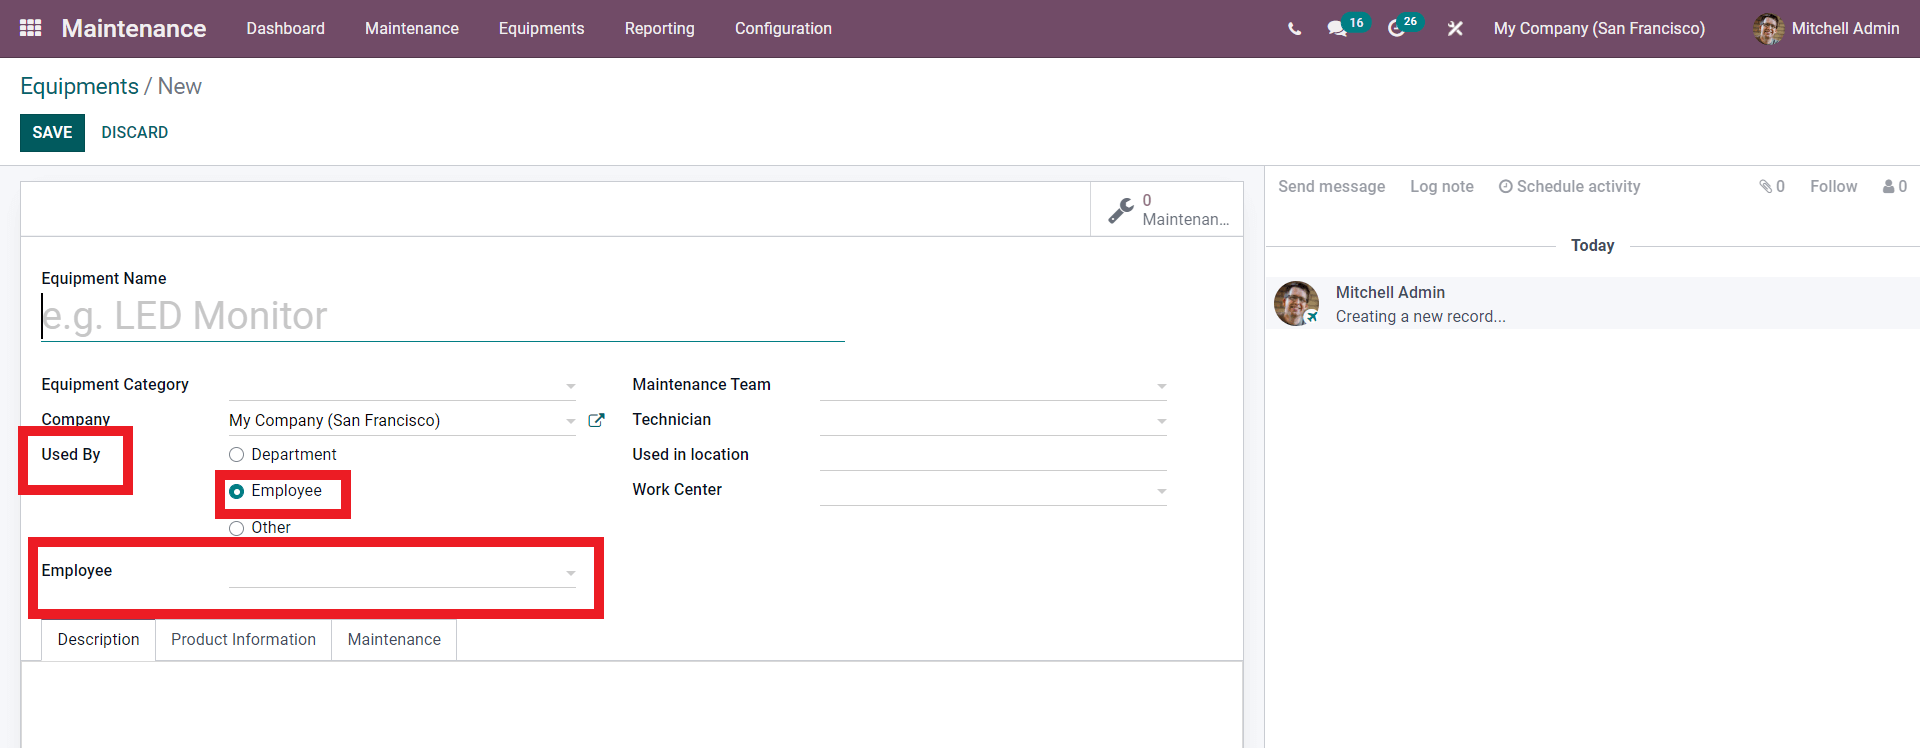The height and width of the screenshot is (748, 1920).
Task: Open Mitchell Admin user menu
Action: coord(1826,29)
